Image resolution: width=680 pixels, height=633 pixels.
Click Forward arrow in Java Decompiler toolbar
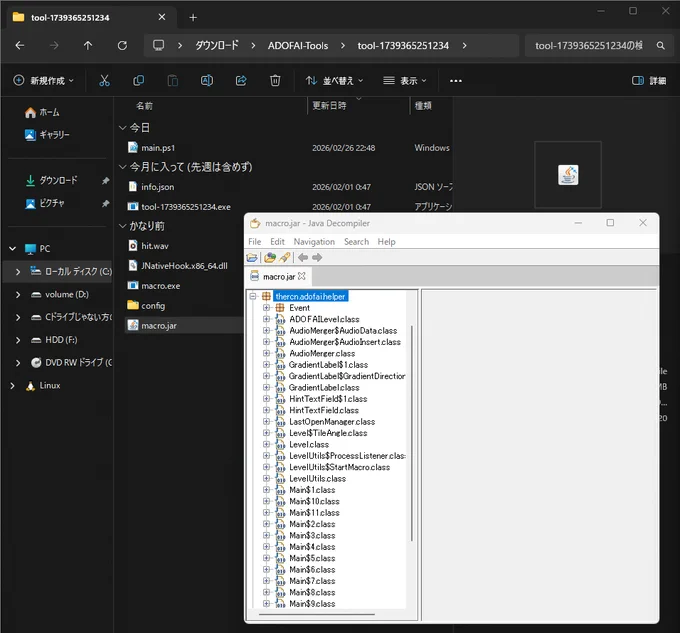tap(317, 258)
